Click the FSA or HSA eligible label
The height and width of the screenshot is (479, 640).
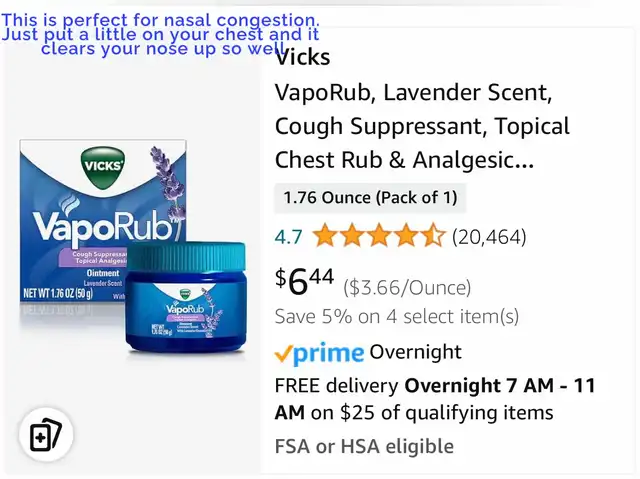pos(364,446)
